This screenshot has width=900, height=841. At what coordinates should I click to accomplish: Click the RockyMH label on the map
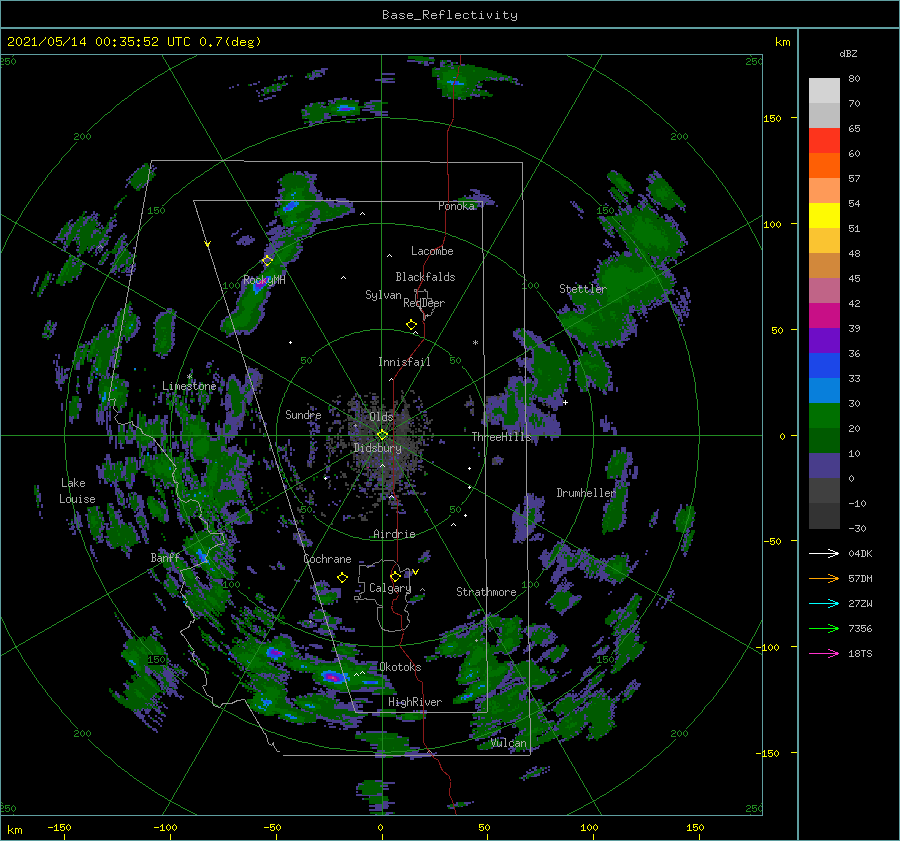click(264, 280)
